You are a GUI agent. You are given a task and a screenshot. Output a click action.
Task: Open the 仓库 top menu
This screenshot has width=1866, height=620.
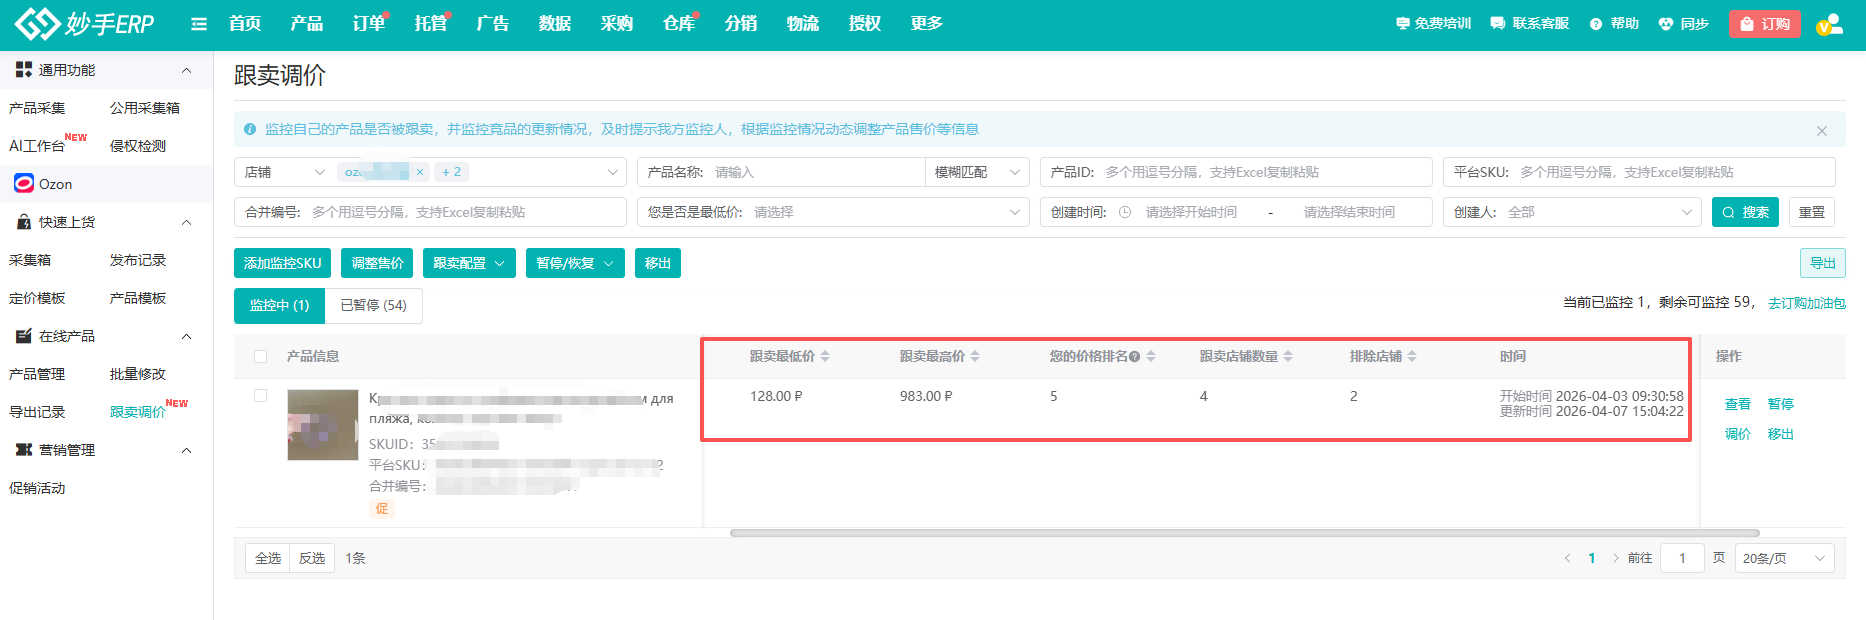click(x=679, y=24)
